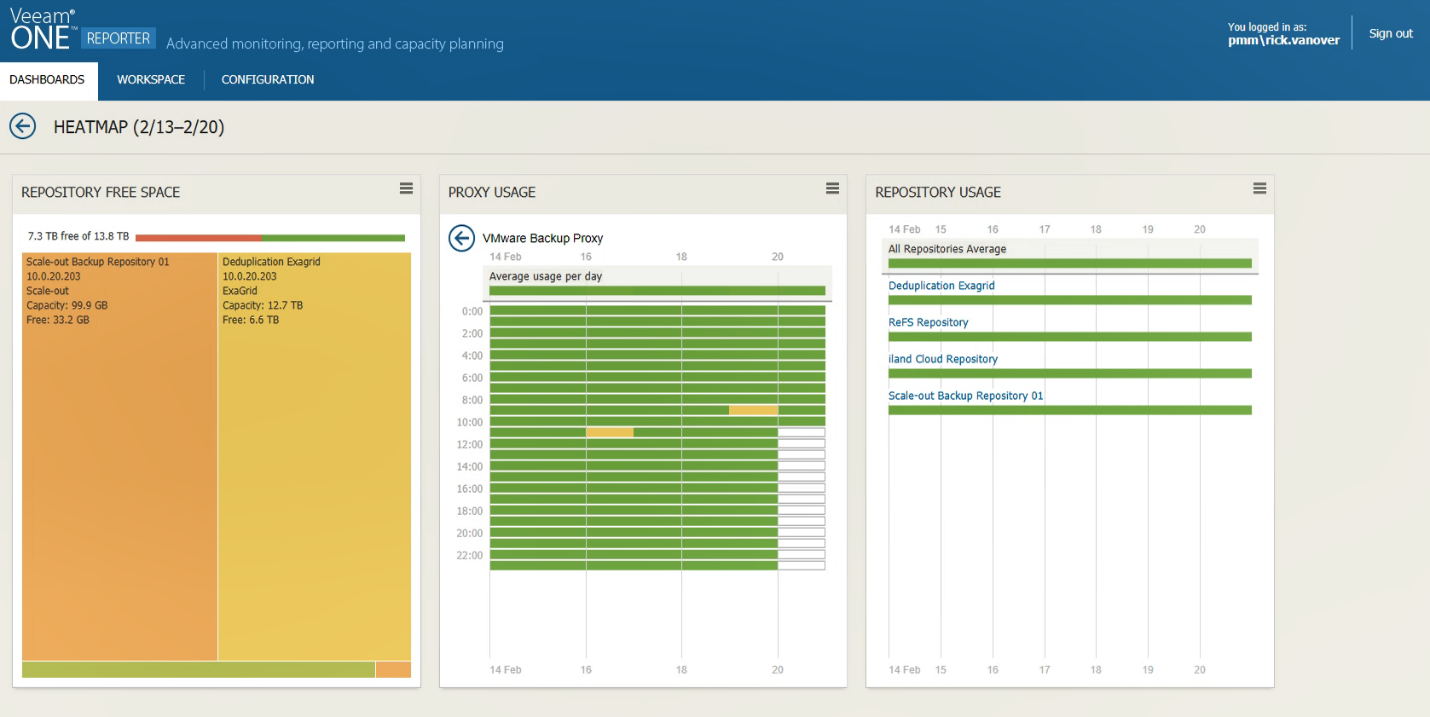This screenshot has height=717, width=1430.
Task: Click the yellow proxy usage cell near 10:00
Action: point(610,432)
